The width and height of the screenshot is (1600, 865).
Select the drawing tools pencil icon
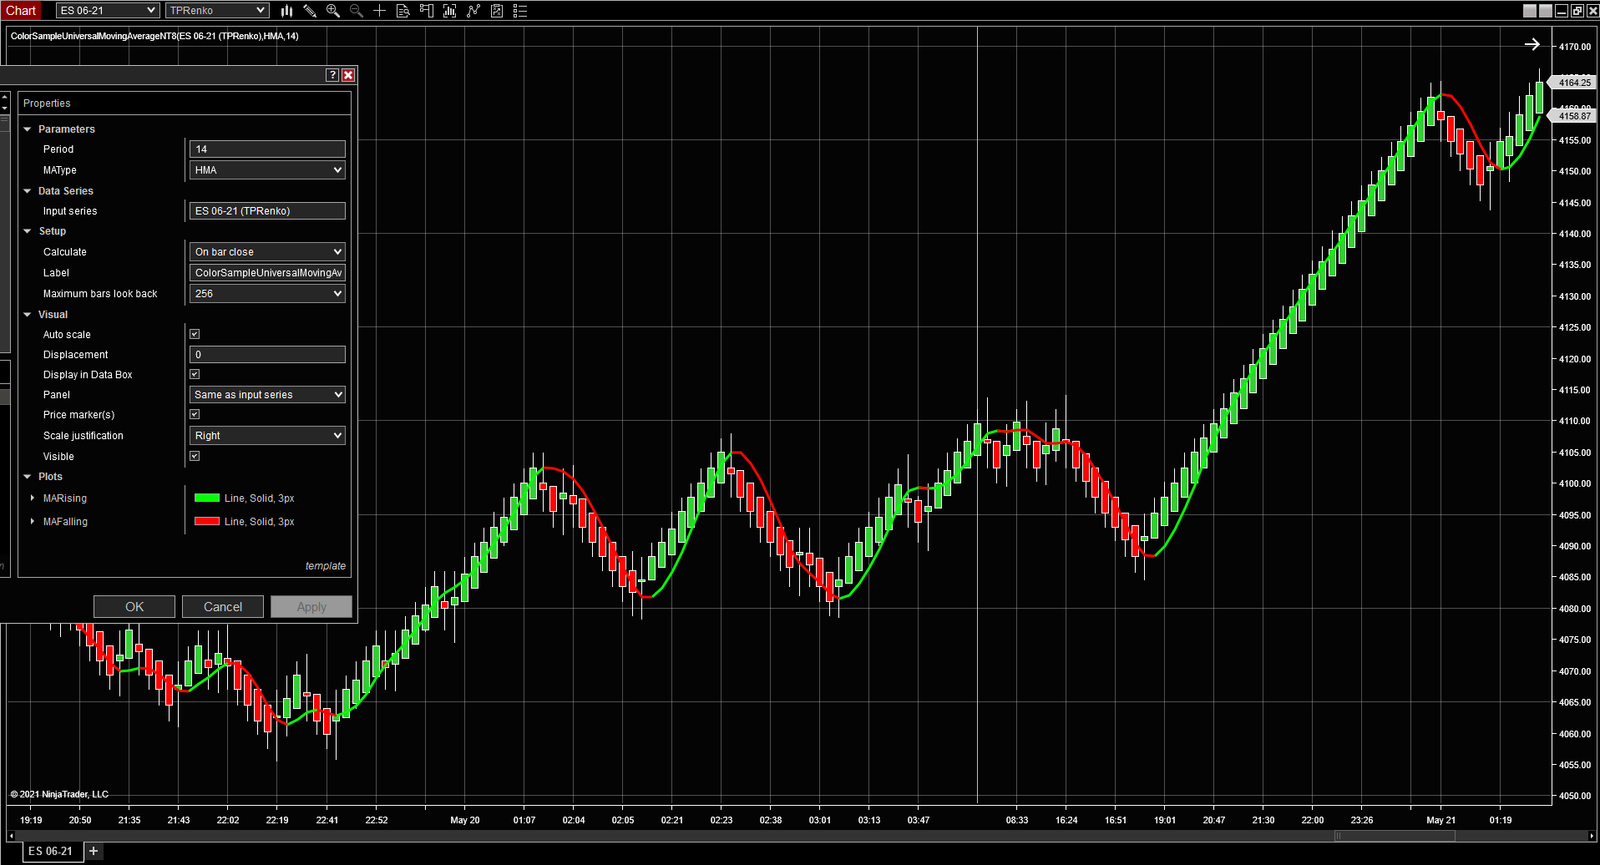click(x=310, y=11)
